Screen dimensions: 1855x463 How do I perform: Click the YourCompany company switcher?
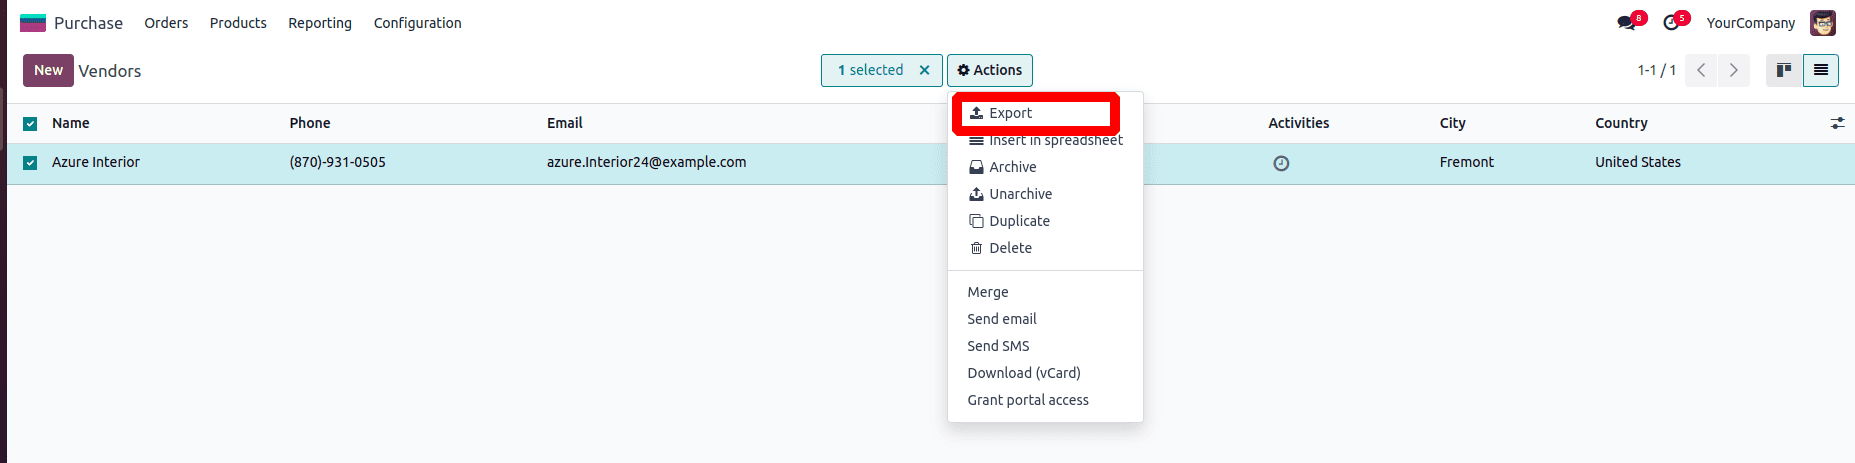[1750, 23]
